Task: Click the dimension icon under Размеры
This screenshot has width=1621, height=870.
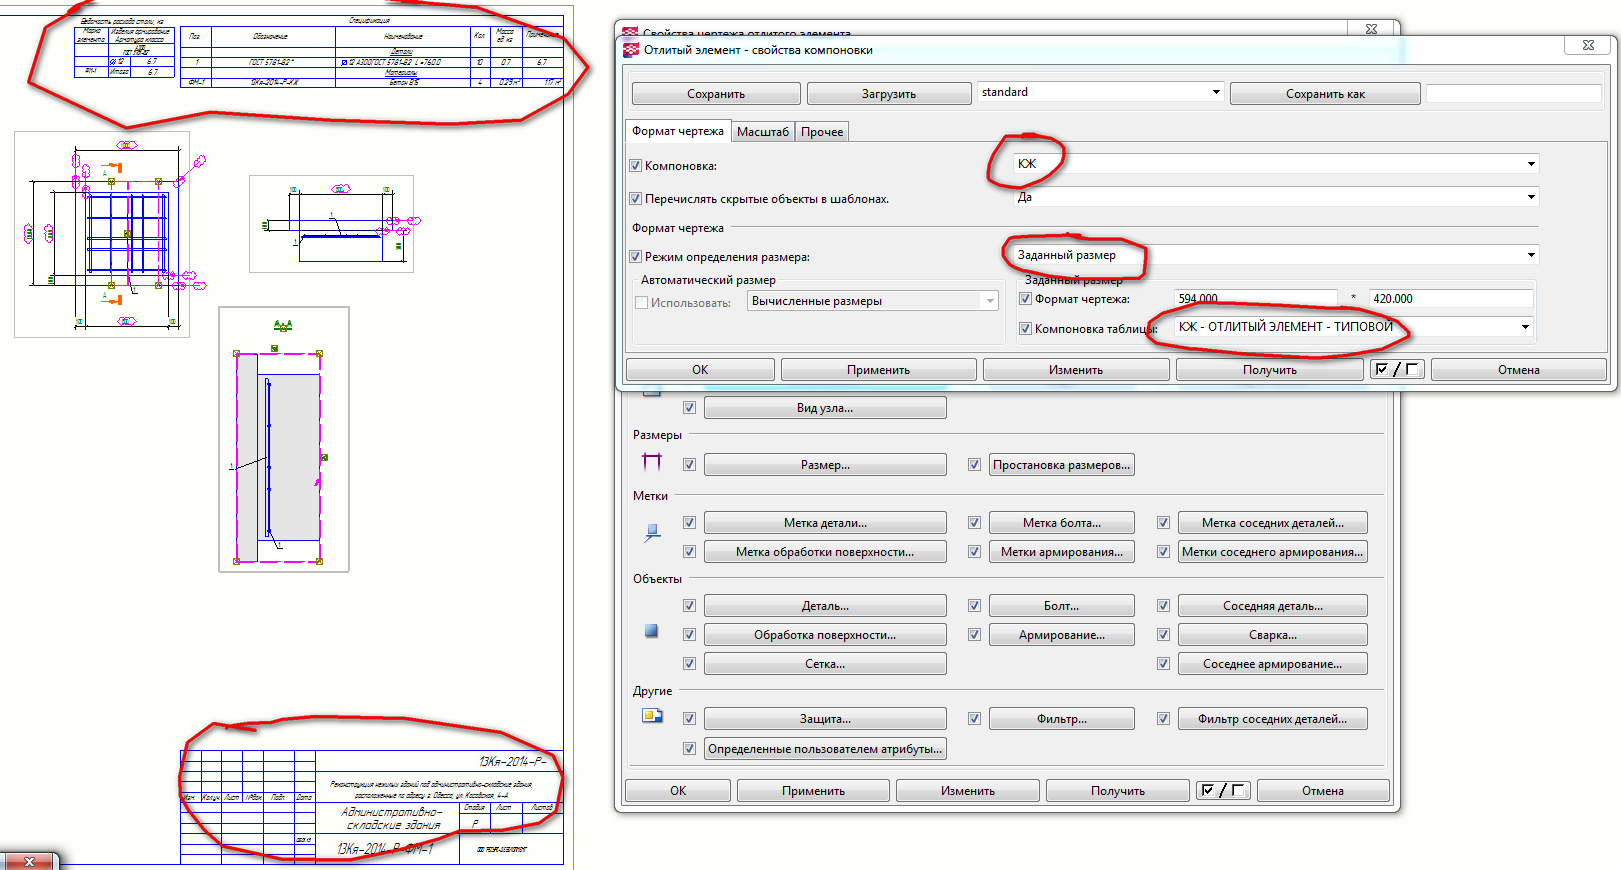Action: (x=652, y=461)
